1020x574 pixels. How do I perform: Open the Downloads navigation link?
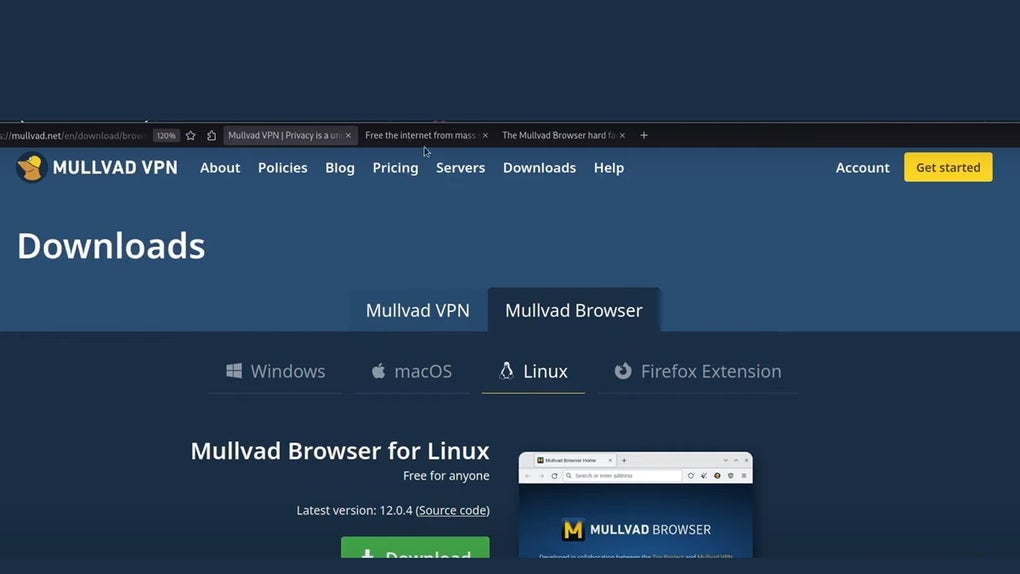[539, 168]
